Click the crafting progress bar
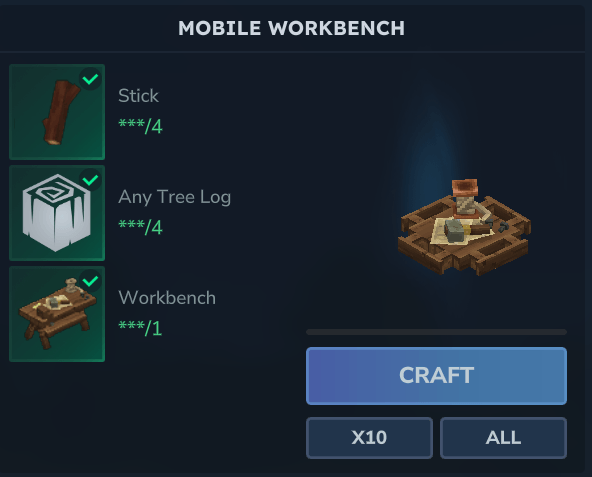This screenshot has width=592, height=477. coord(436,332)
